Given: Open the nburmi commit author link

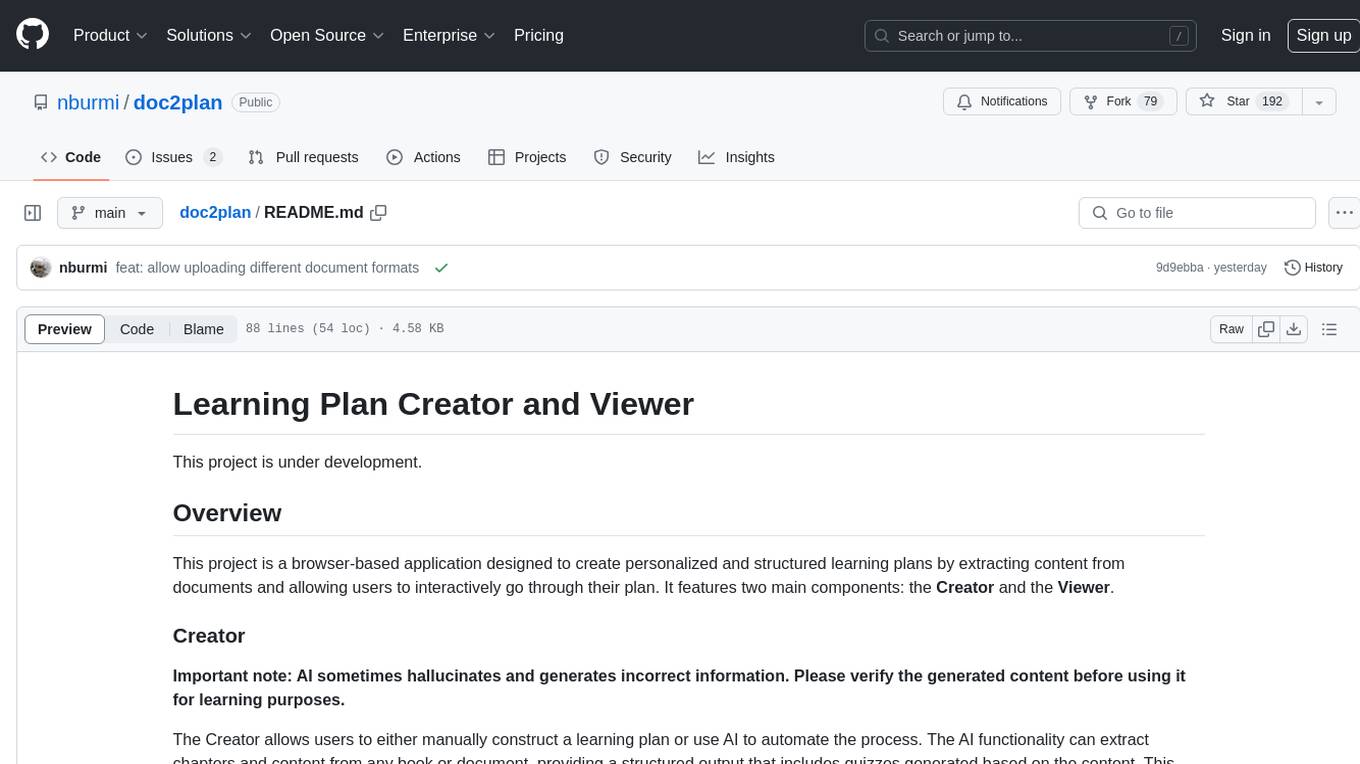Looking at the screenshot, I should tap(83, 268).
